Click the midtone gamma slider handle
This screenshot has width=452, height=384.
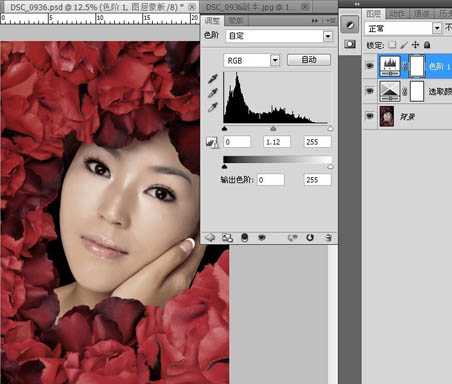(273, 128)
